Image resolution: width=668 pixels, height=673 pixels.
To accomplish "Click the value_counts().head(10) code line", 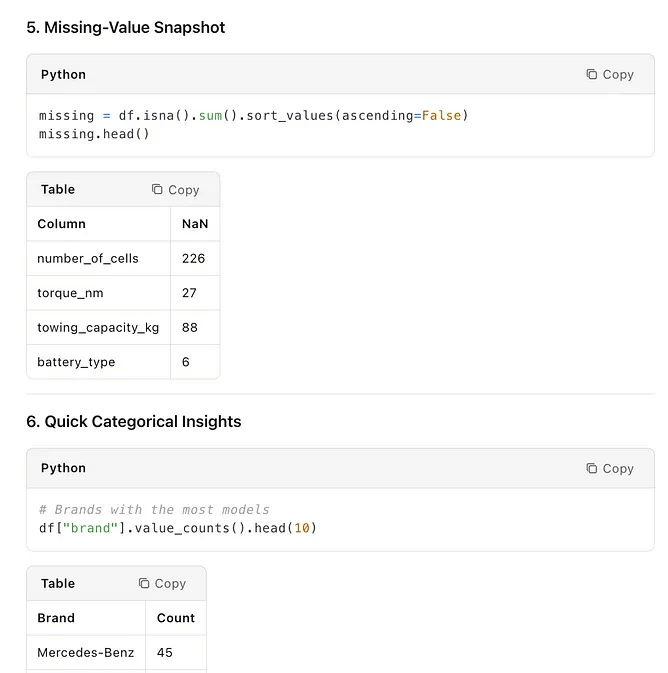I will point(178,528).
